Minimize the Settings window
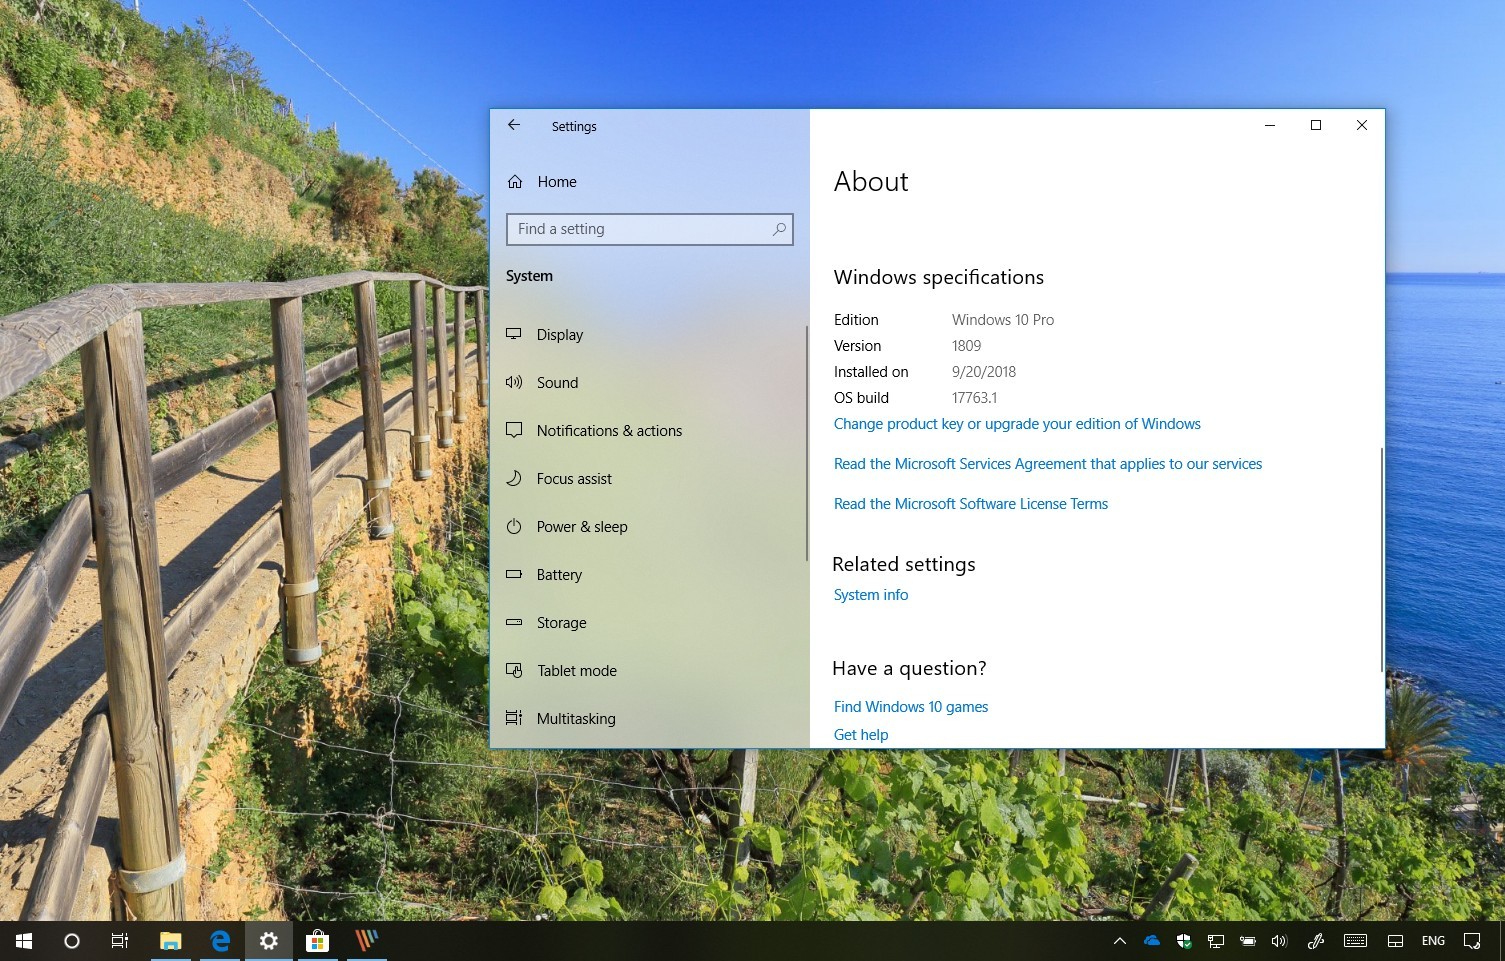1505x961 pixels. 1270,125
